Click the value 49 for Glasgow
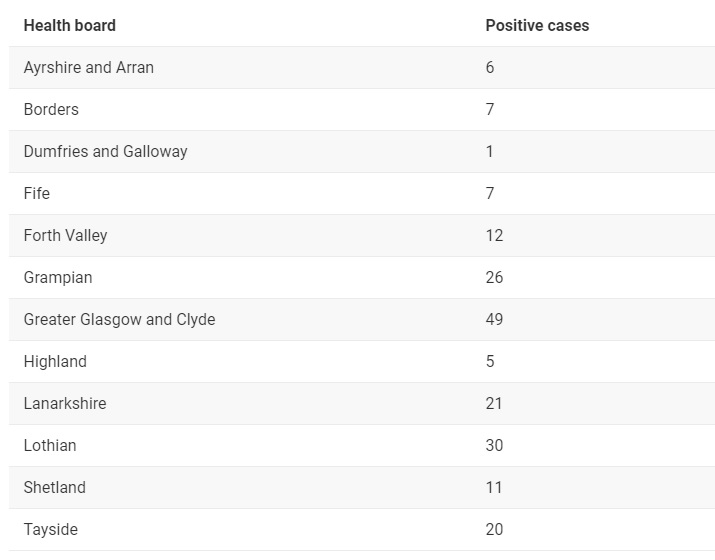 (494, 319)
